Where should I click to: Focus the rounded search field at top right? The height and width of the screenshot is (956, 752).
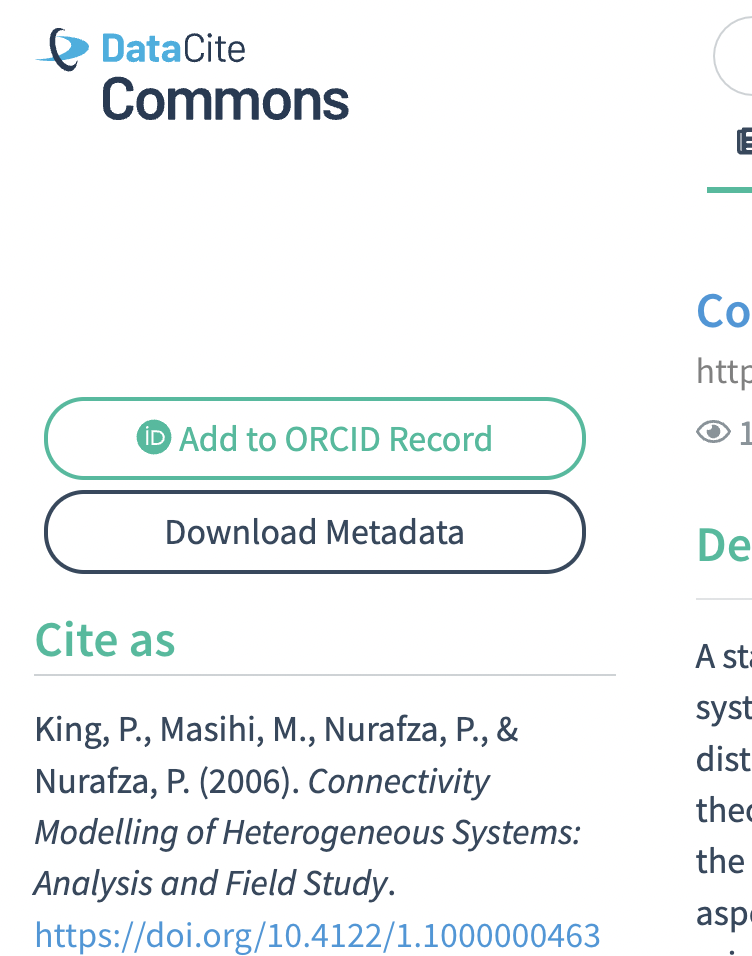click(x=735, y=55)
